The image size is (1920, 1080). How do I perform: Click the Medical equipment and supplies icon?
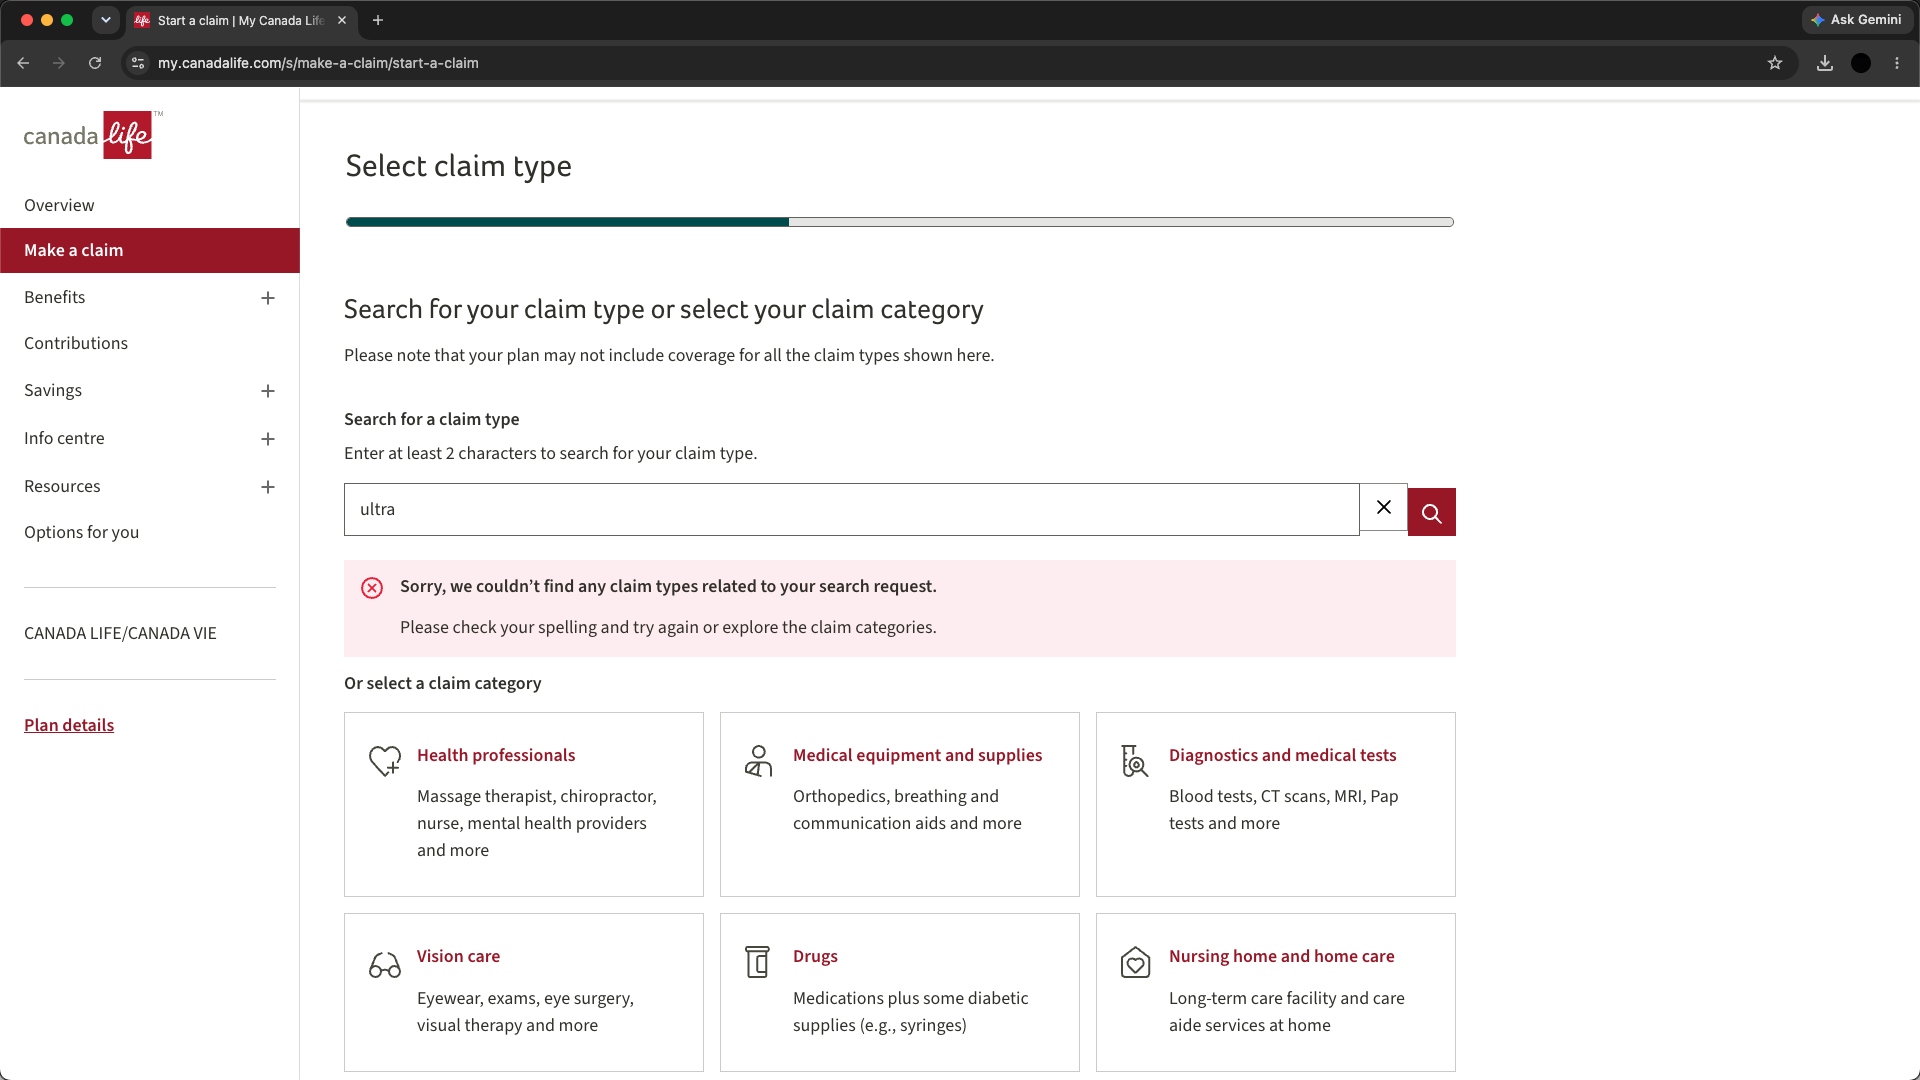[x=759, y=761]
